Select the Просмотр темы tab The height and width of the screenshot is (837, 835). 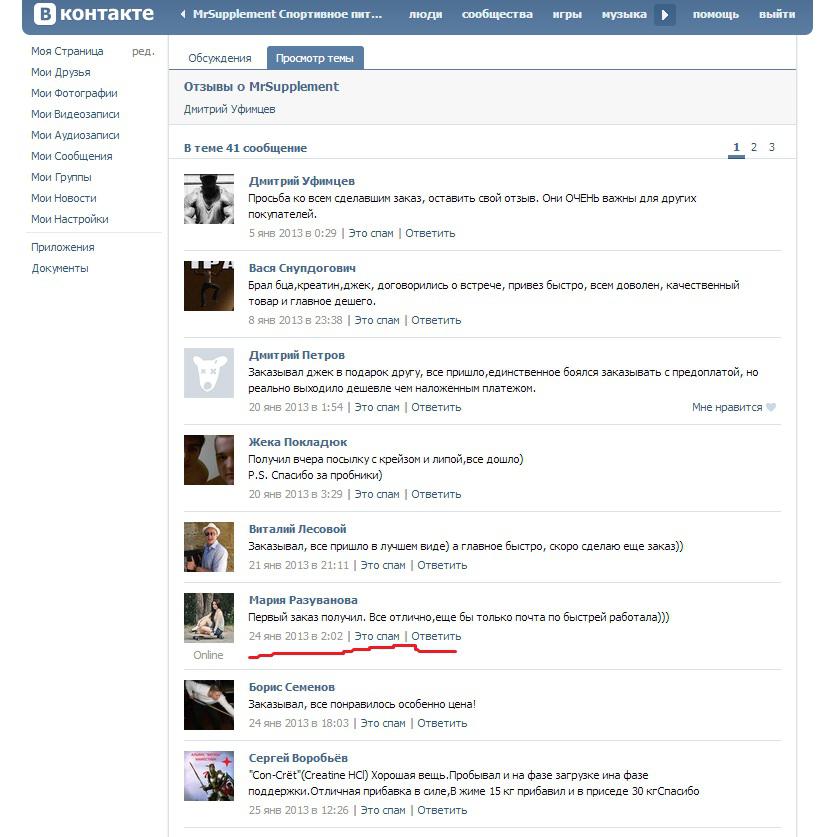pos(315,58)
